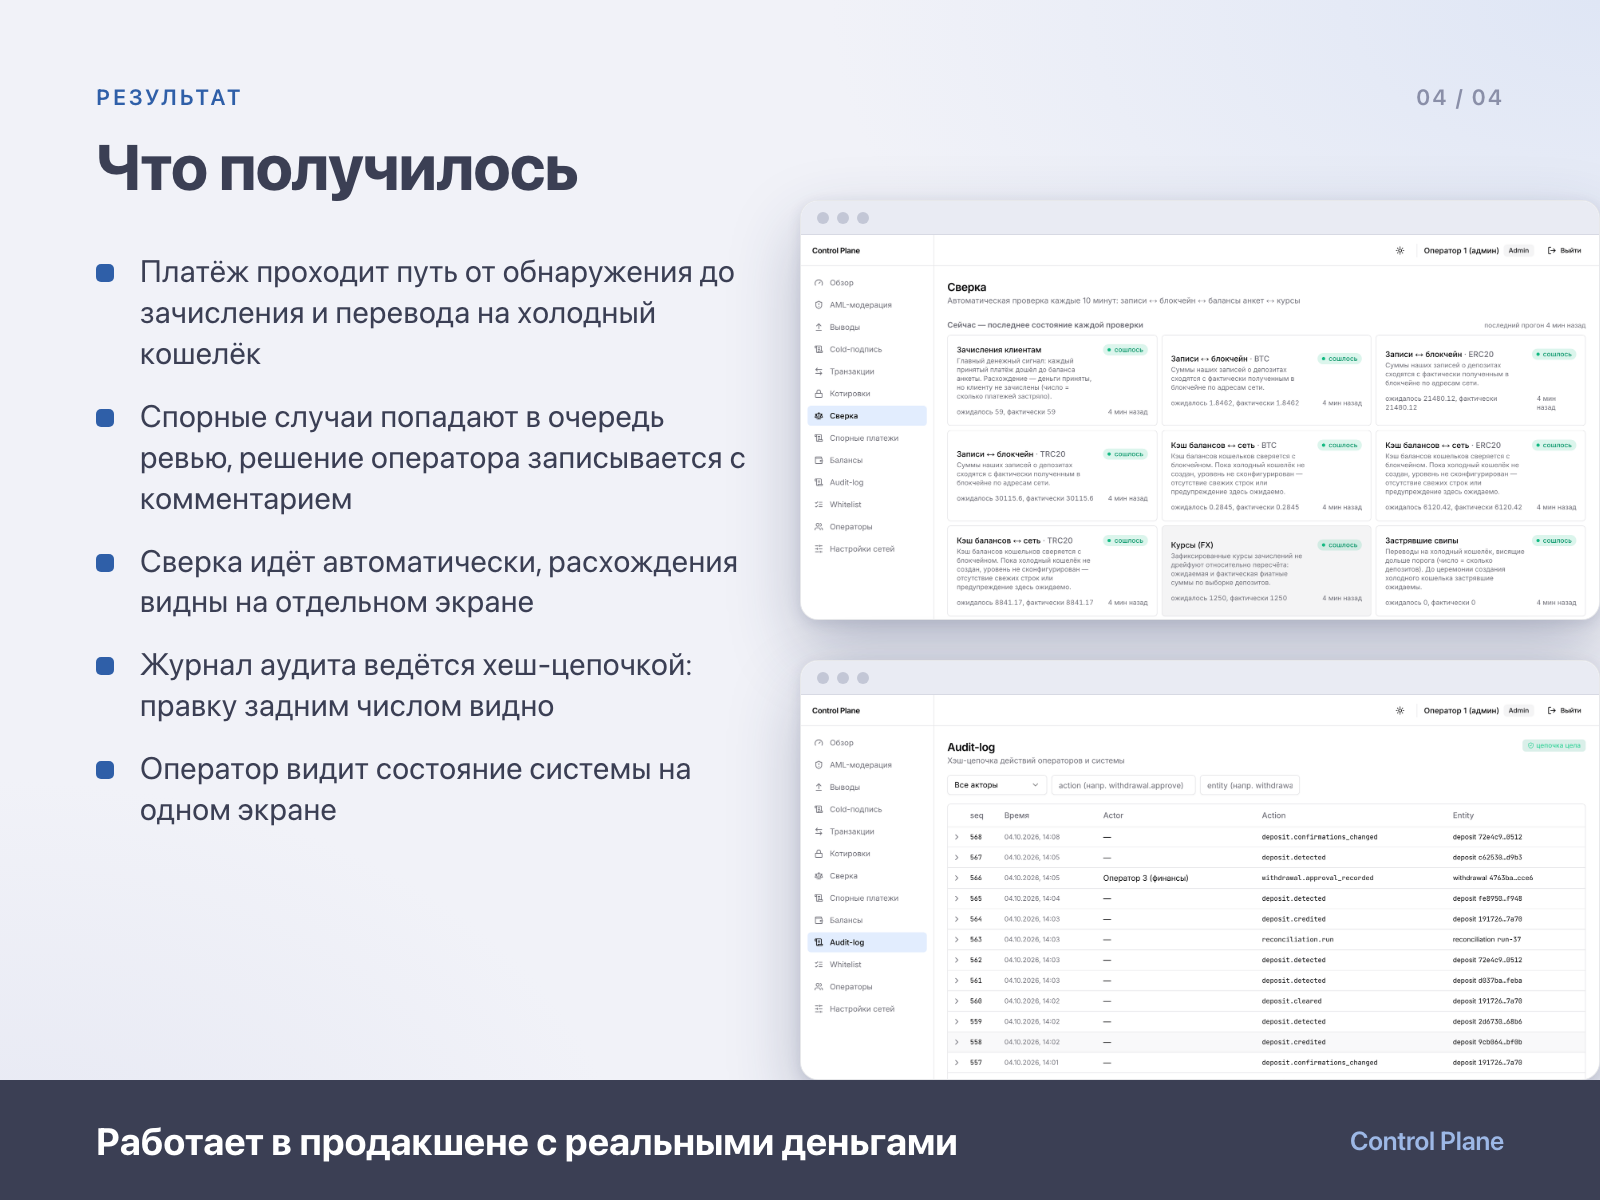The height and width of the screenshot is (1200, 1600).
Task: Open the Застрявшие свипы check card
Action: (x=1481, y=570)
